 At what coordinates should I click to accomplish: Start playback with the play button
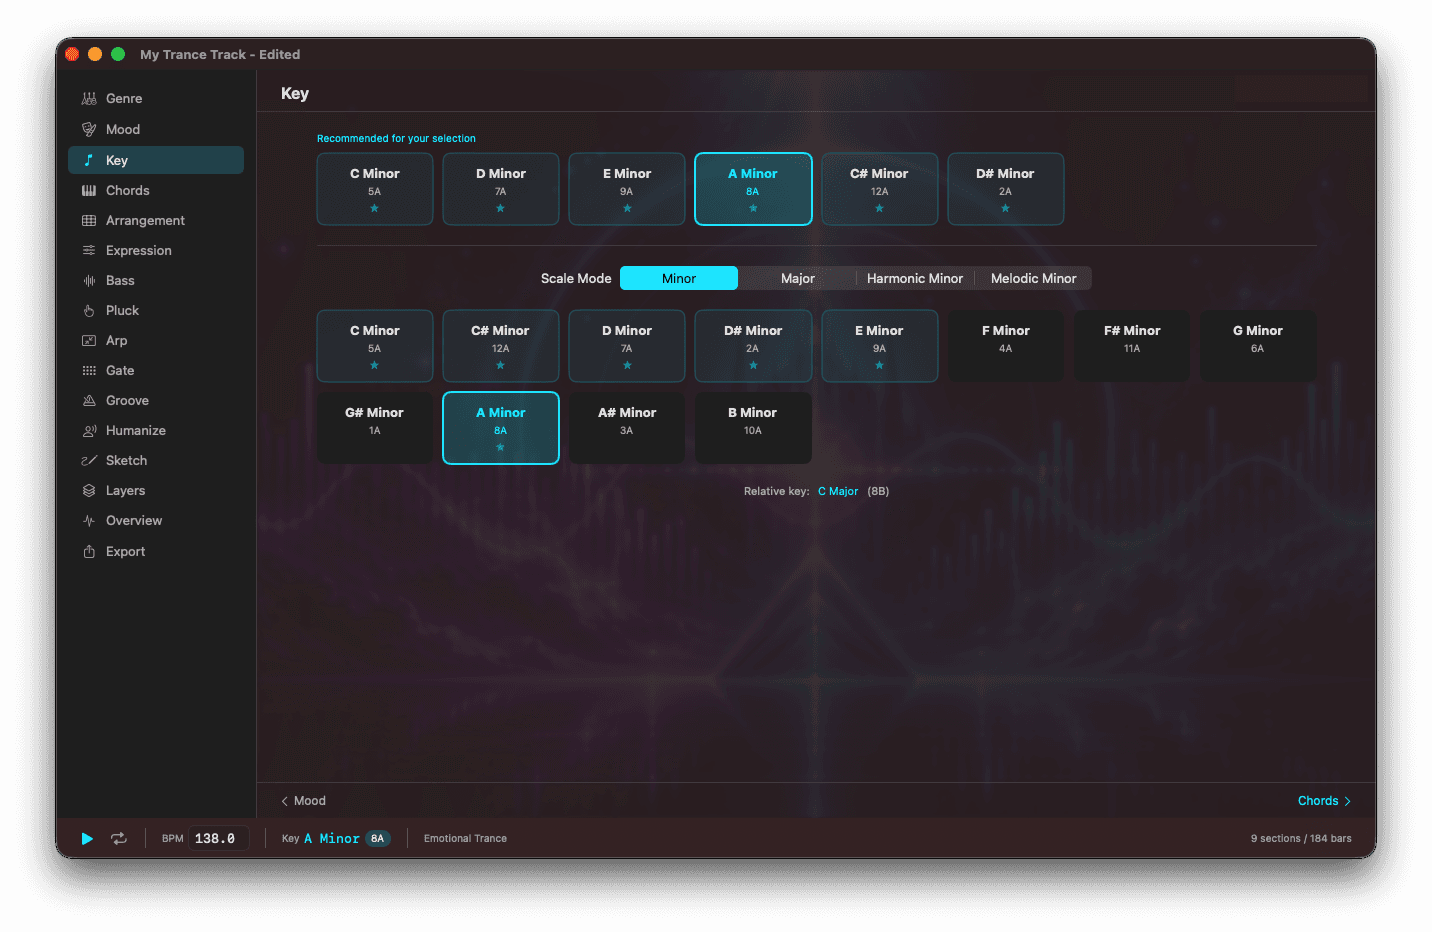pos(87,838)
